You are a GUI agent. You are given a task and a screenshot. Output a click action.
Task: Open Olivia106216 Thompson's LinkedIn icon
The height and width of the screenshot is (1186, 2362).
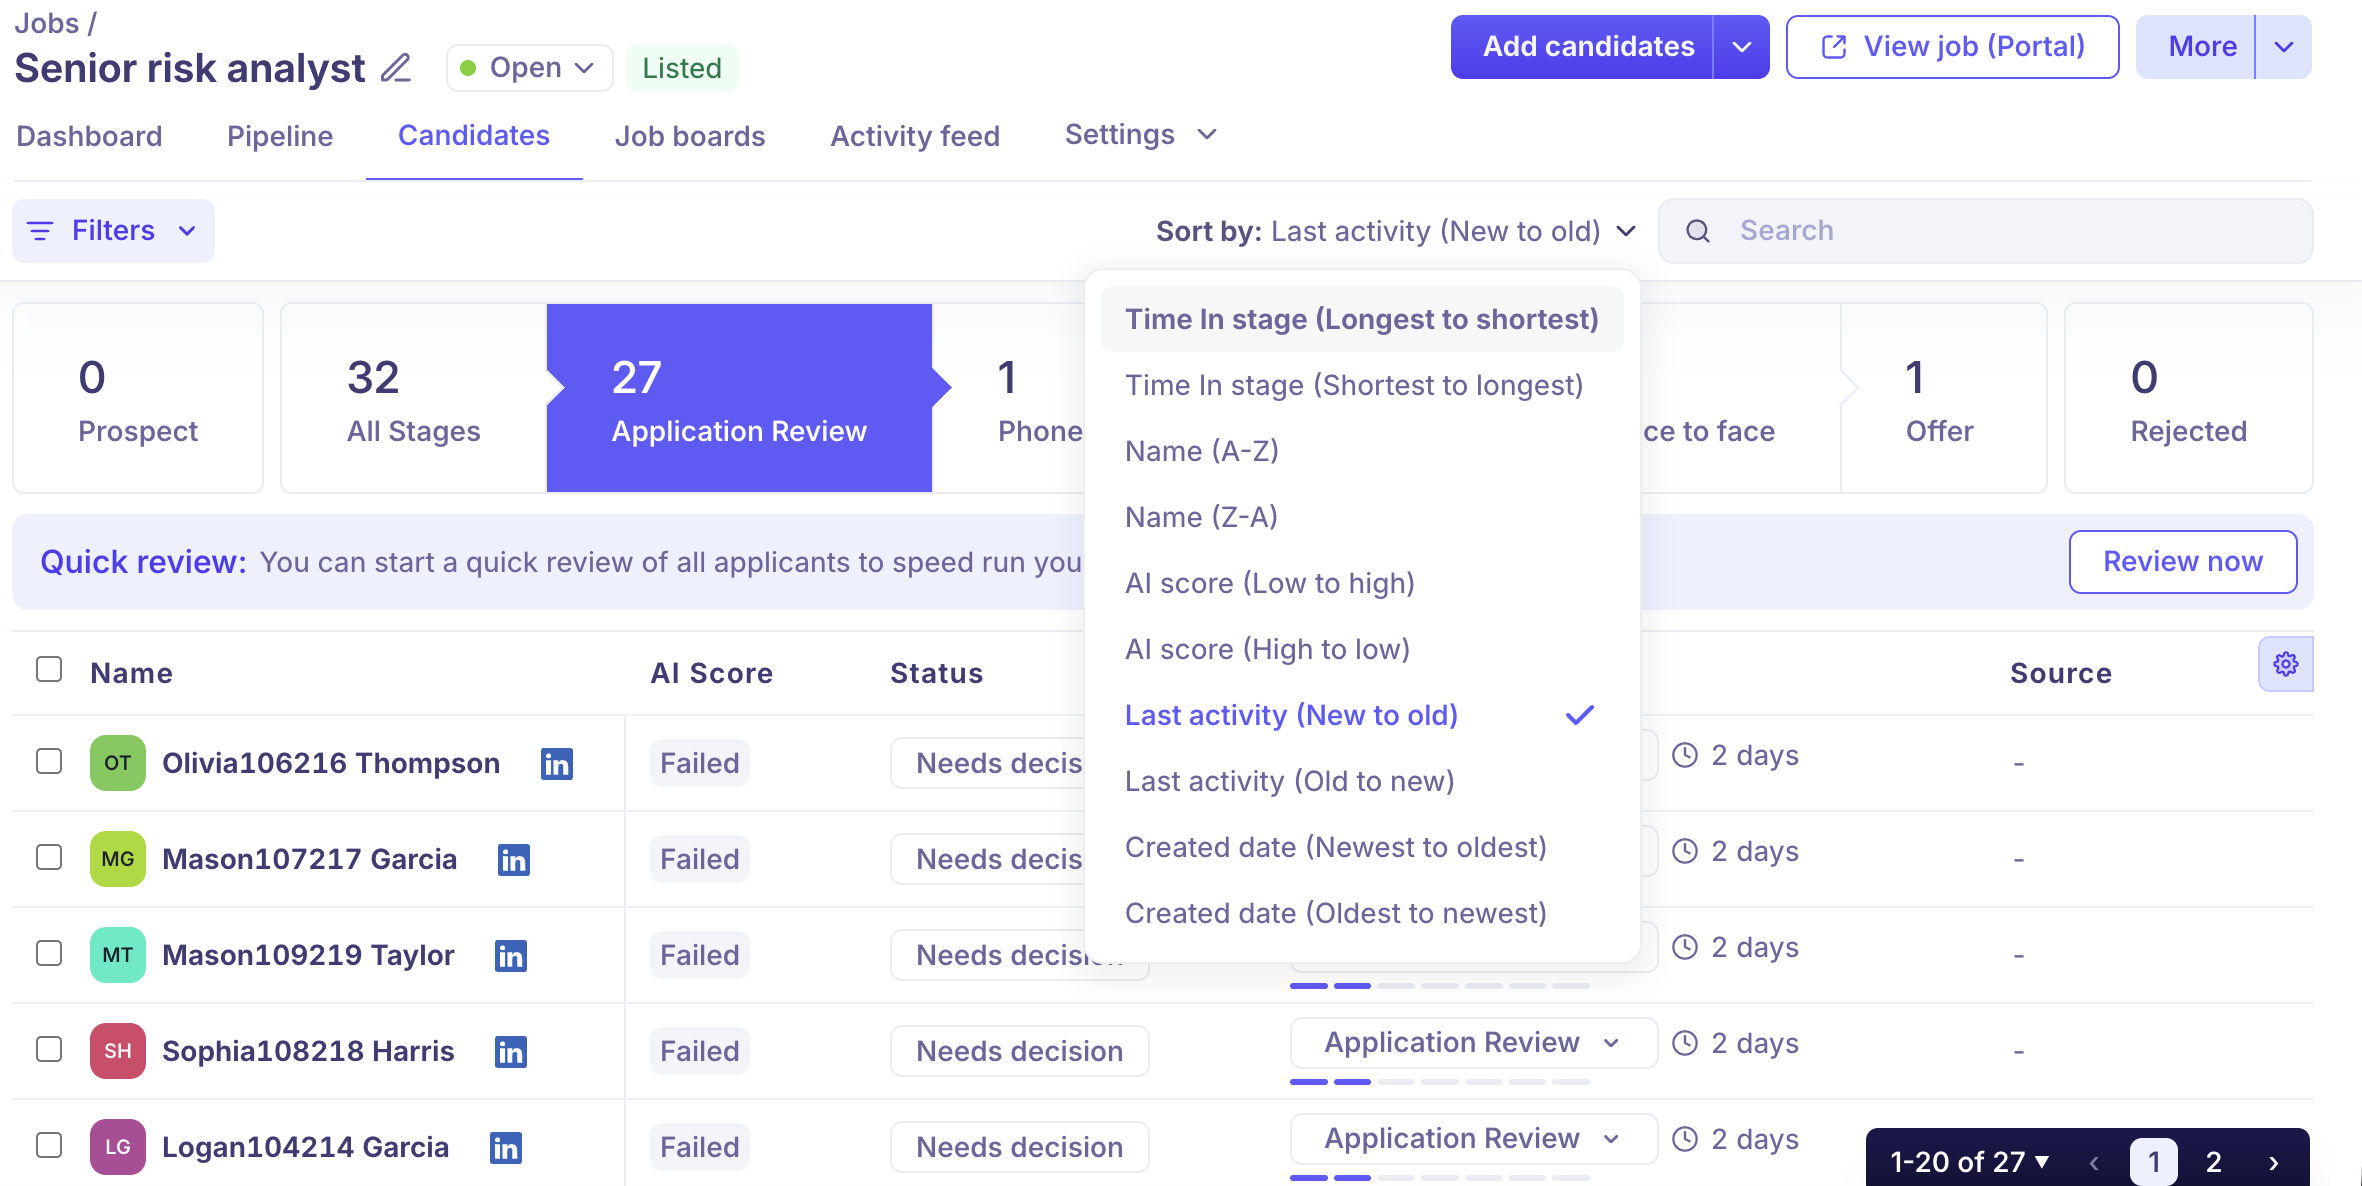pyautogui.click(x=557, y=764)
